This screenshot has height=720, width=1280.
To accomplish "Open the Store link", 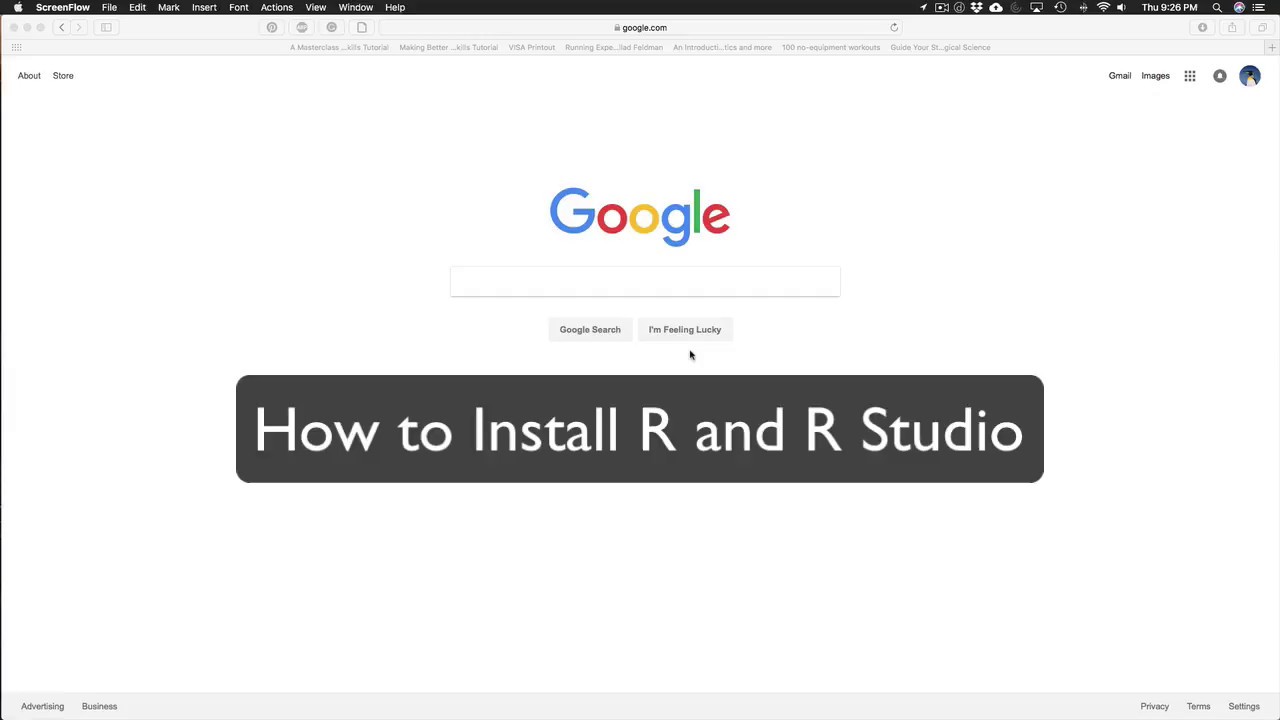I will [63, 76].
